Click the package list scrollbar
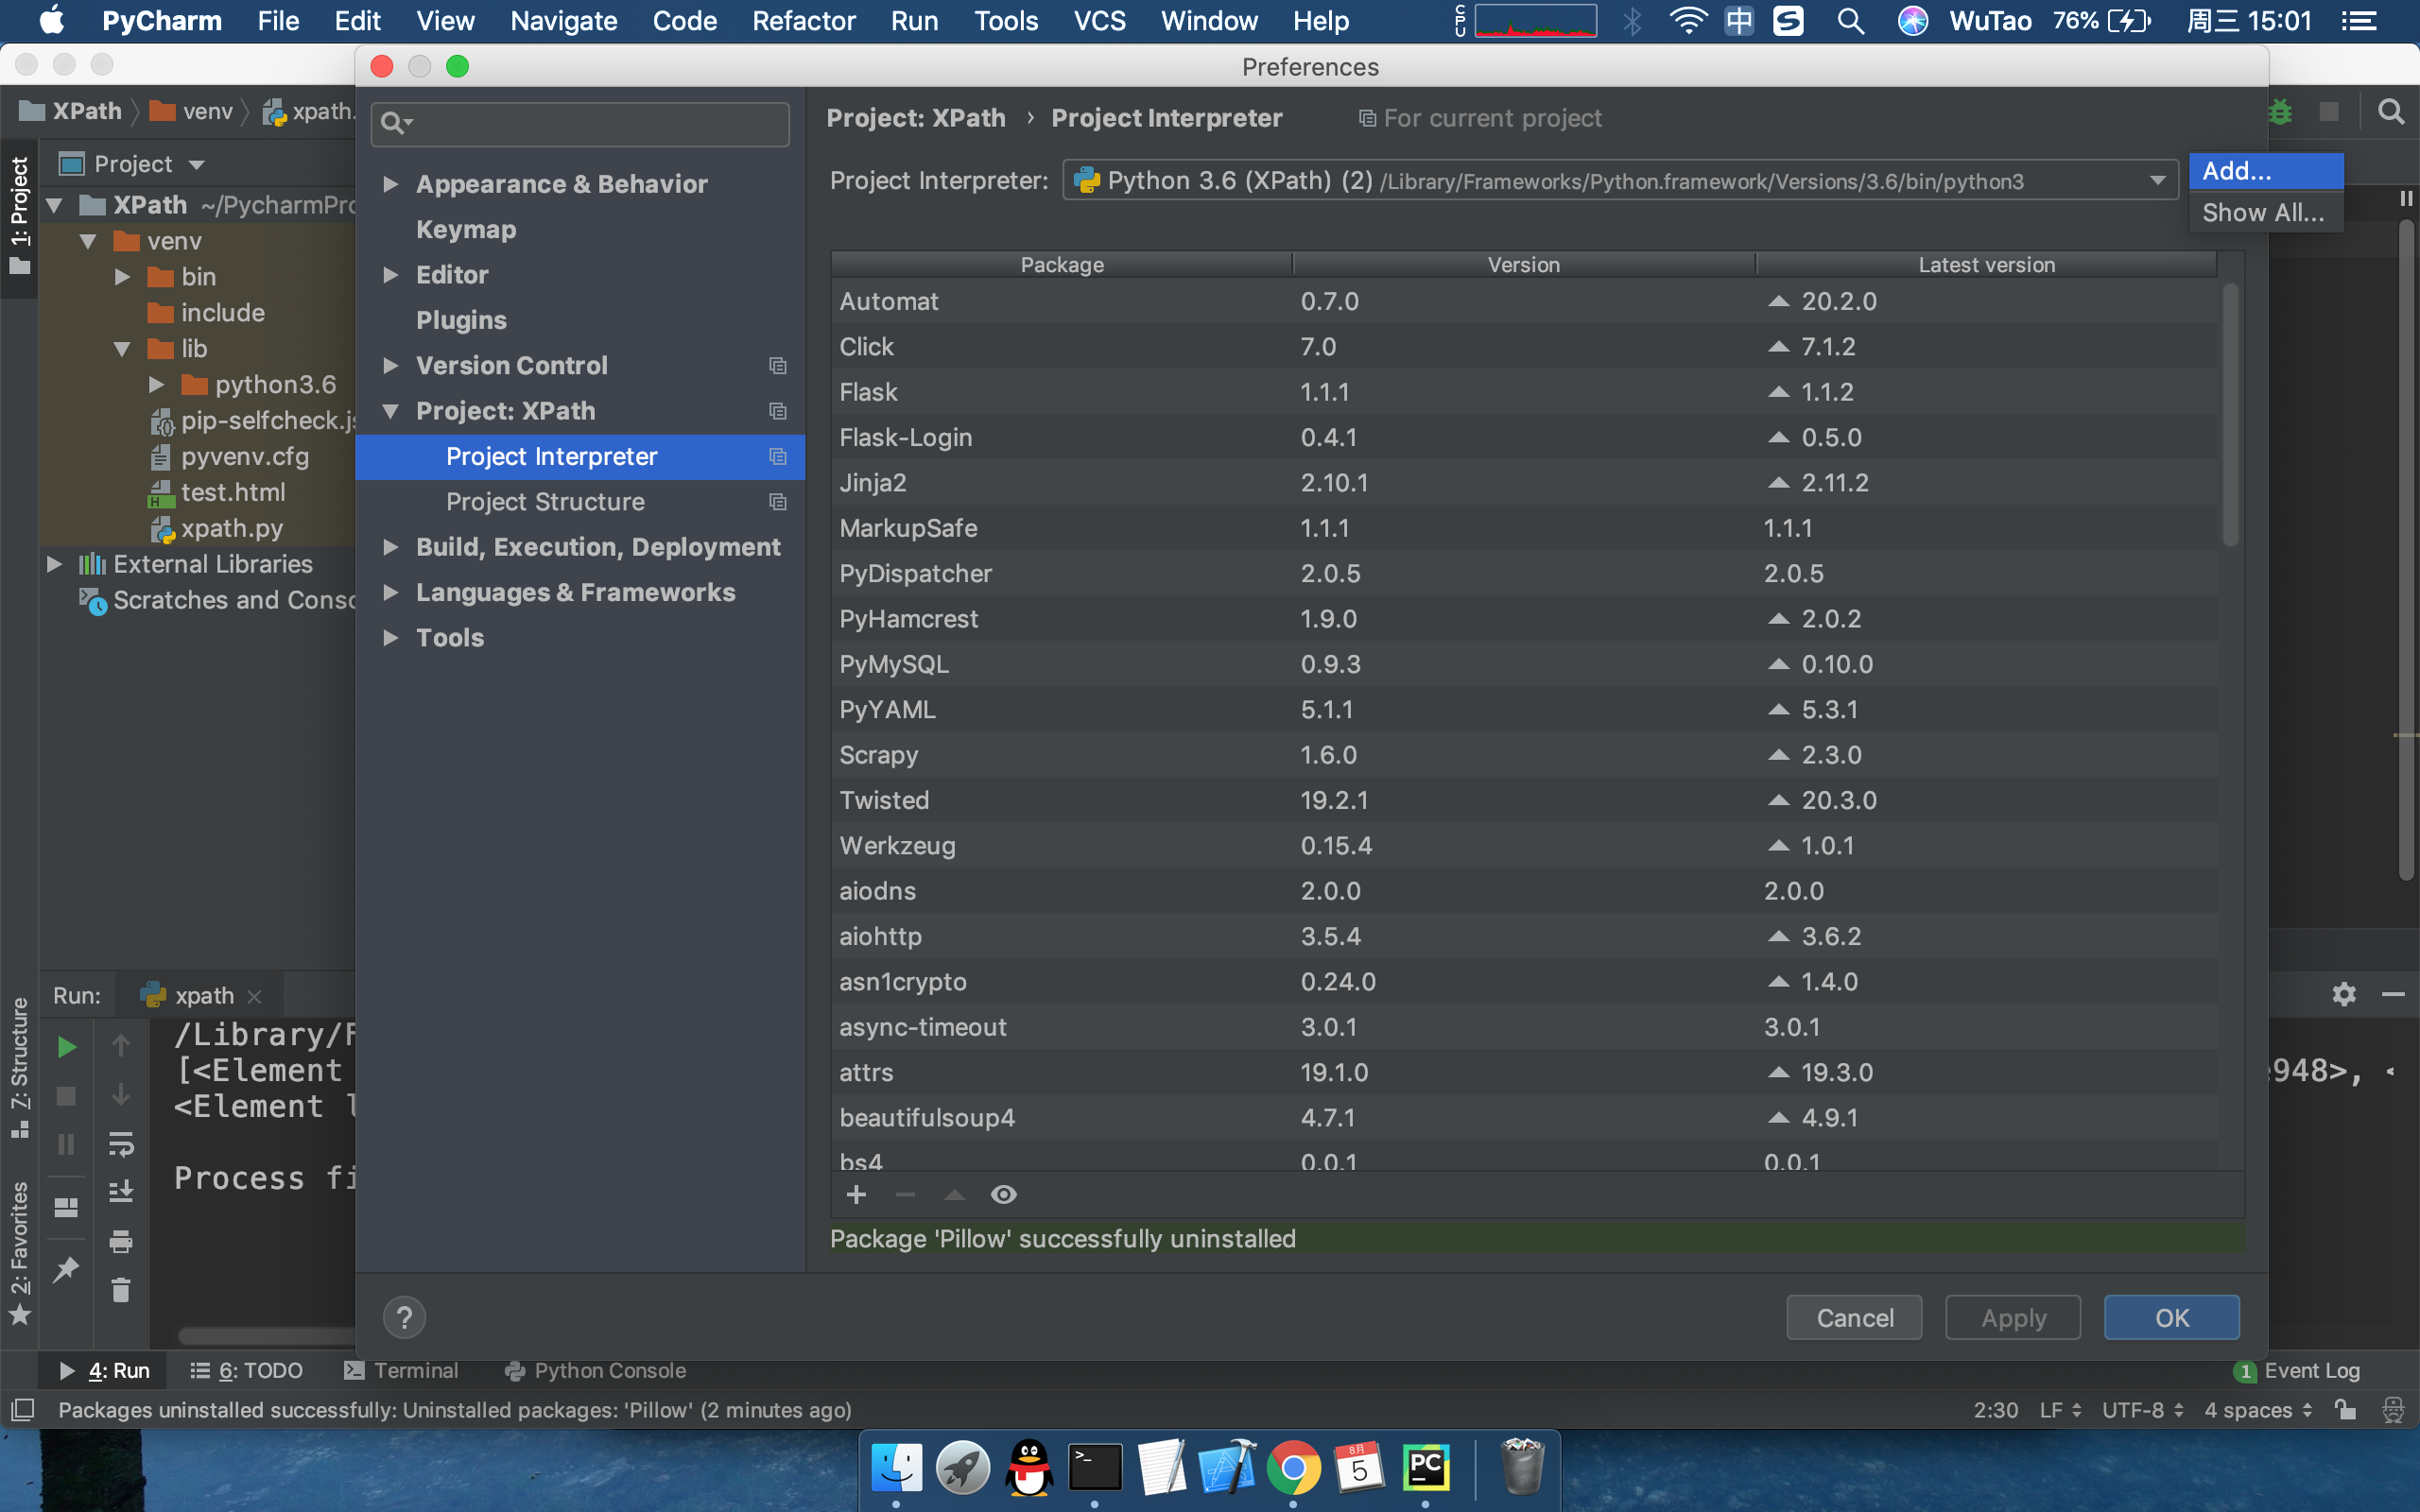This screenshot has height=1512, width=2420. point(2229,415)
